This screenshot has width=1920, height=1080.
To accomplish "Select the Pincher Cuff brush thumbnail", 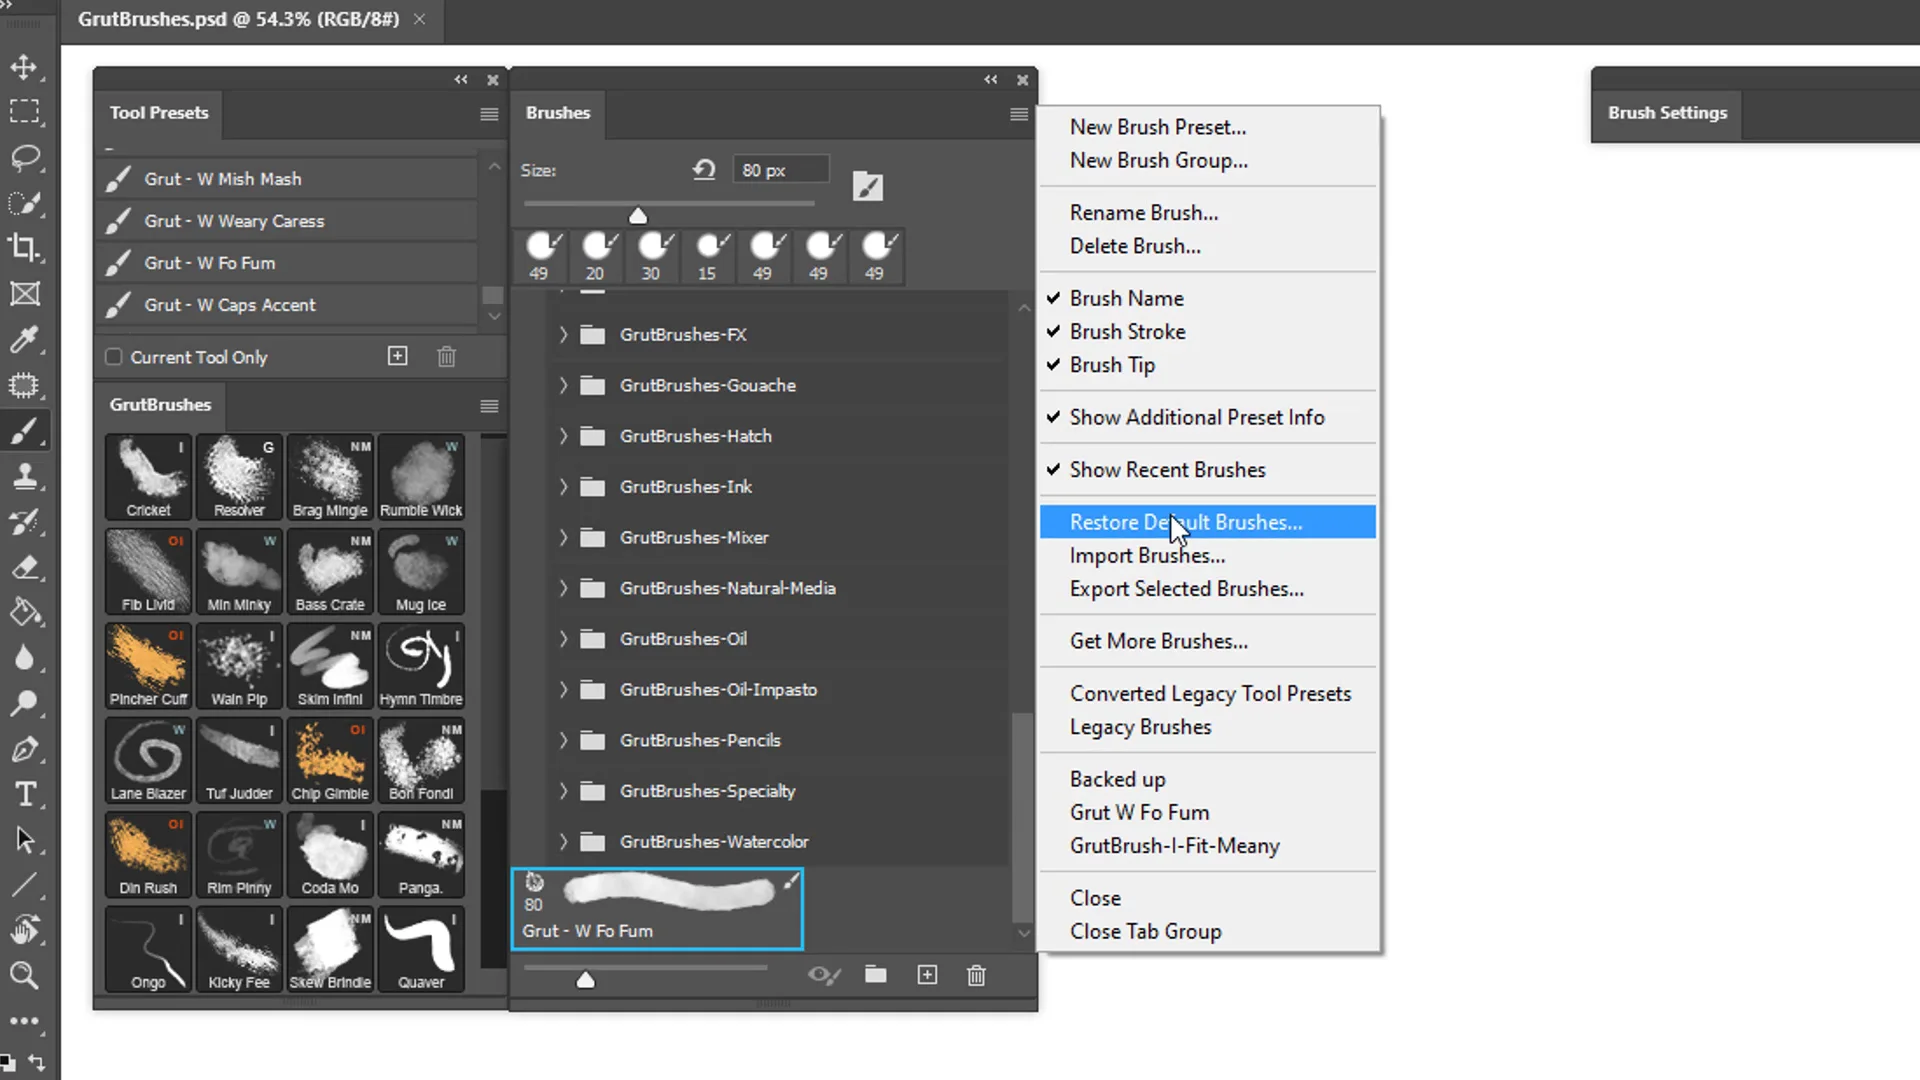I will click(148, 665).
